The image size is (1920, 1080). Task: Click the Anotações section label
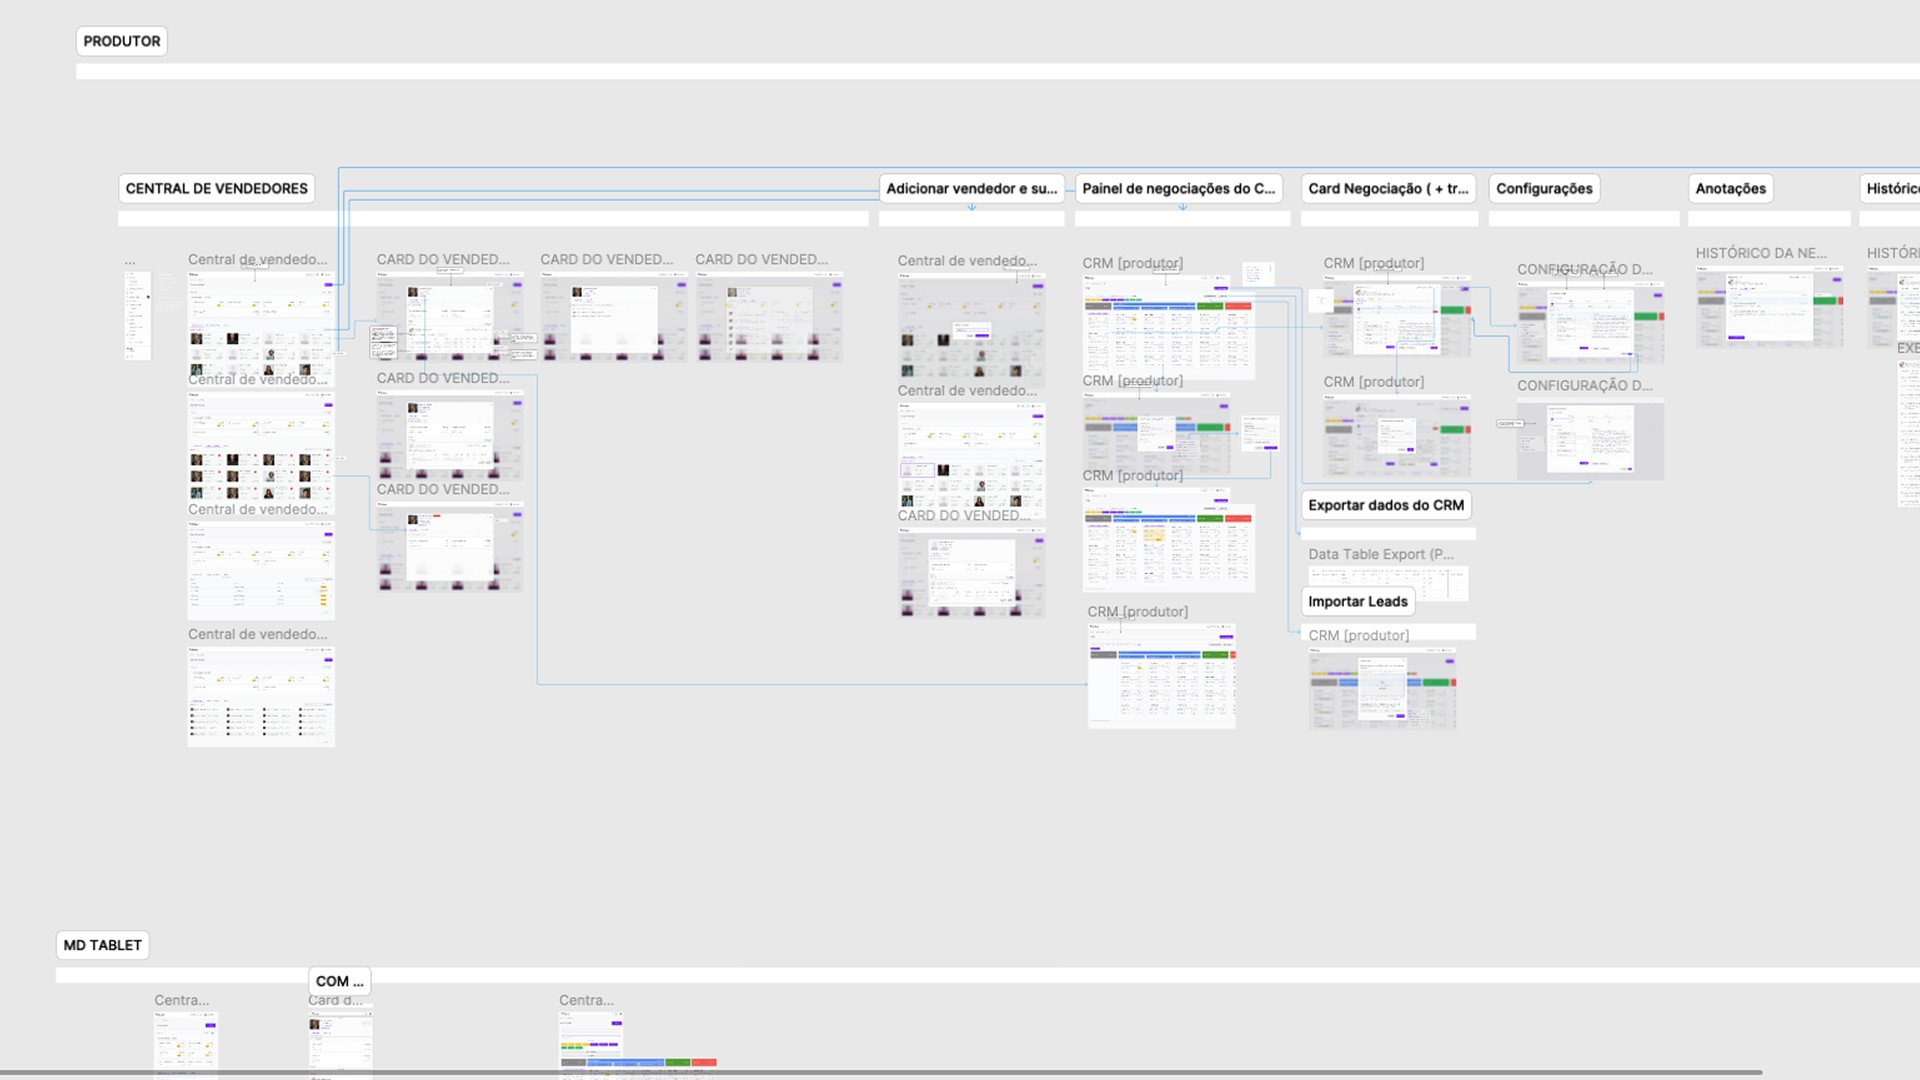(1730, 188)
